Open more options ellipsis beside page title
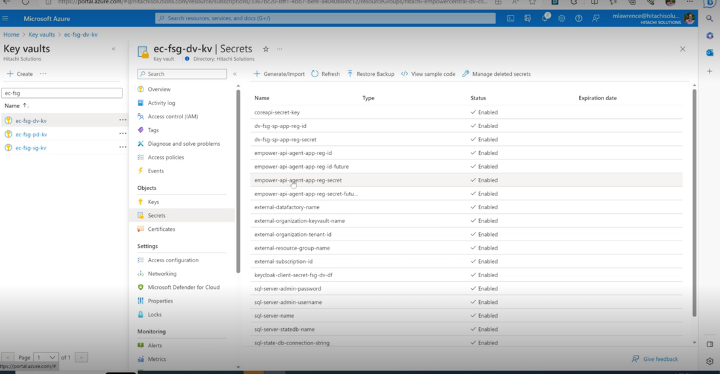Screen dimensions: 720x374 tap(279, 49)
